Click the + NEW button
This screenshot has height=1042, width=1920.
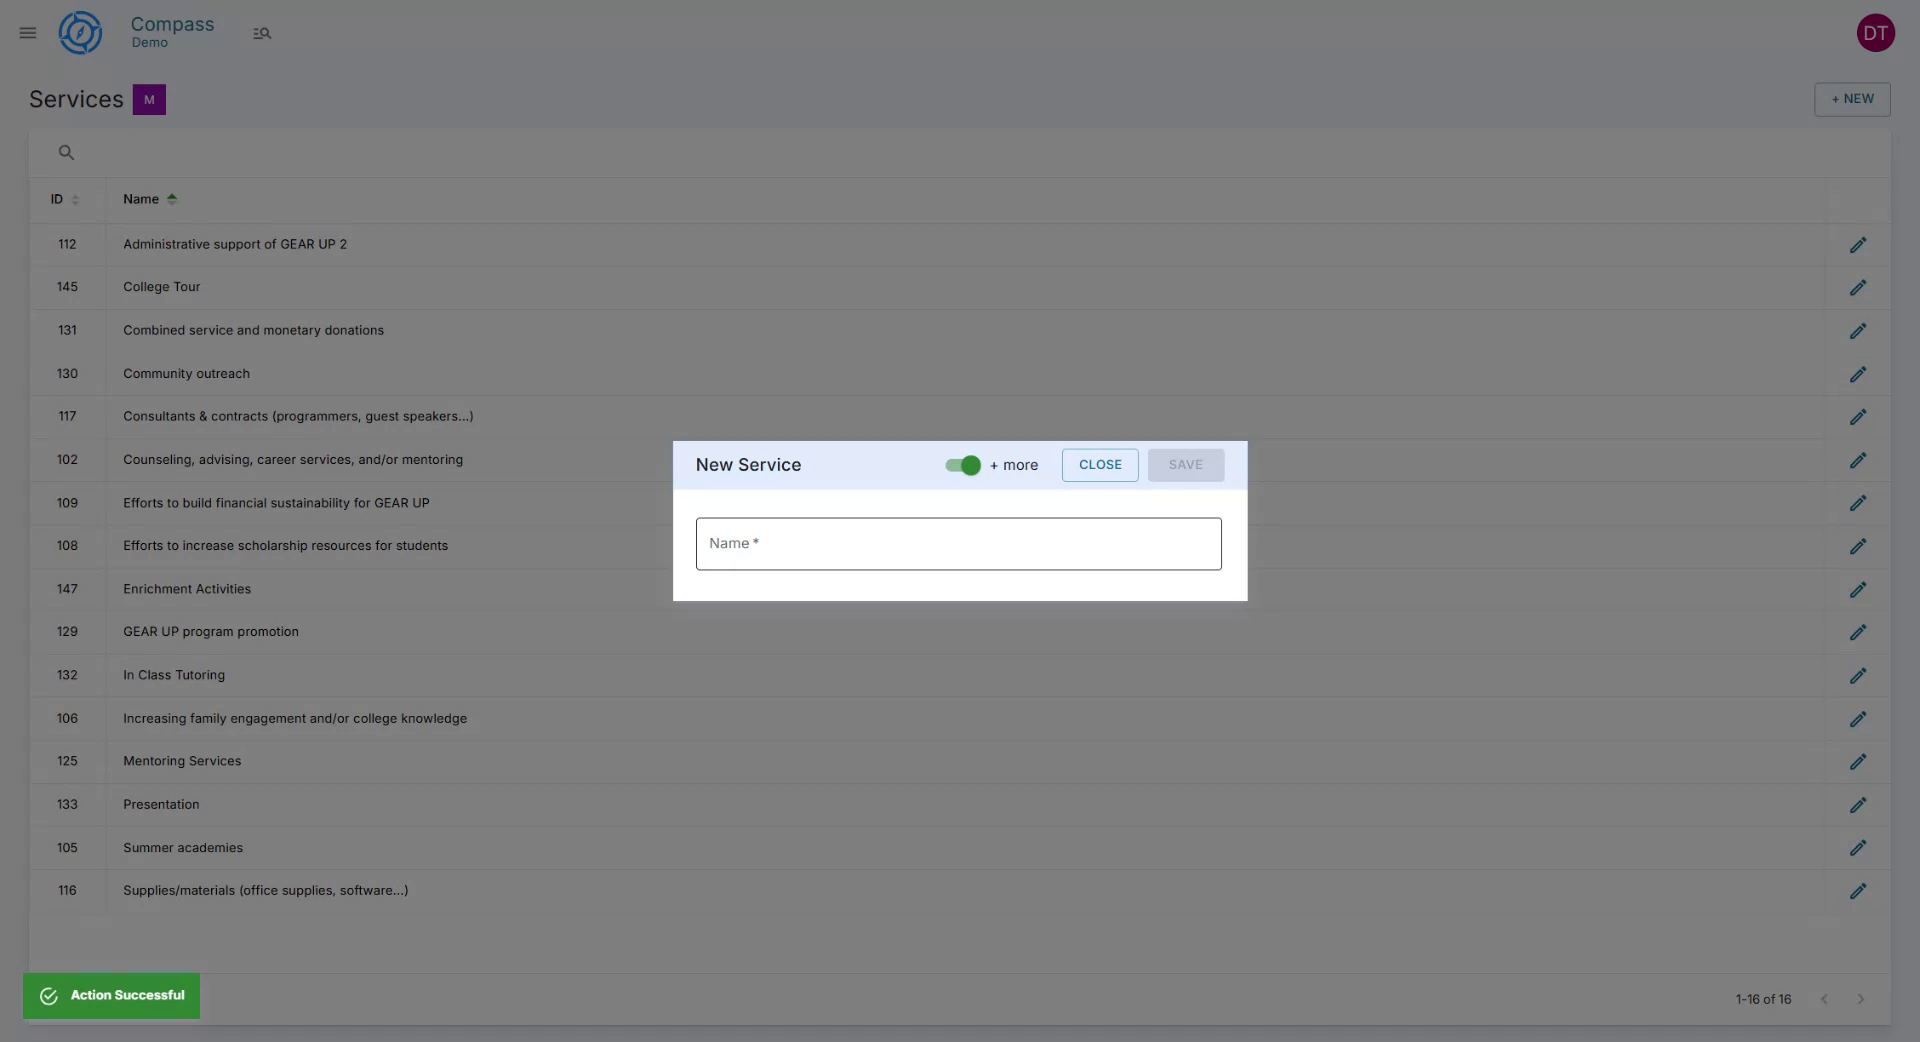(x=1852, y=98)
